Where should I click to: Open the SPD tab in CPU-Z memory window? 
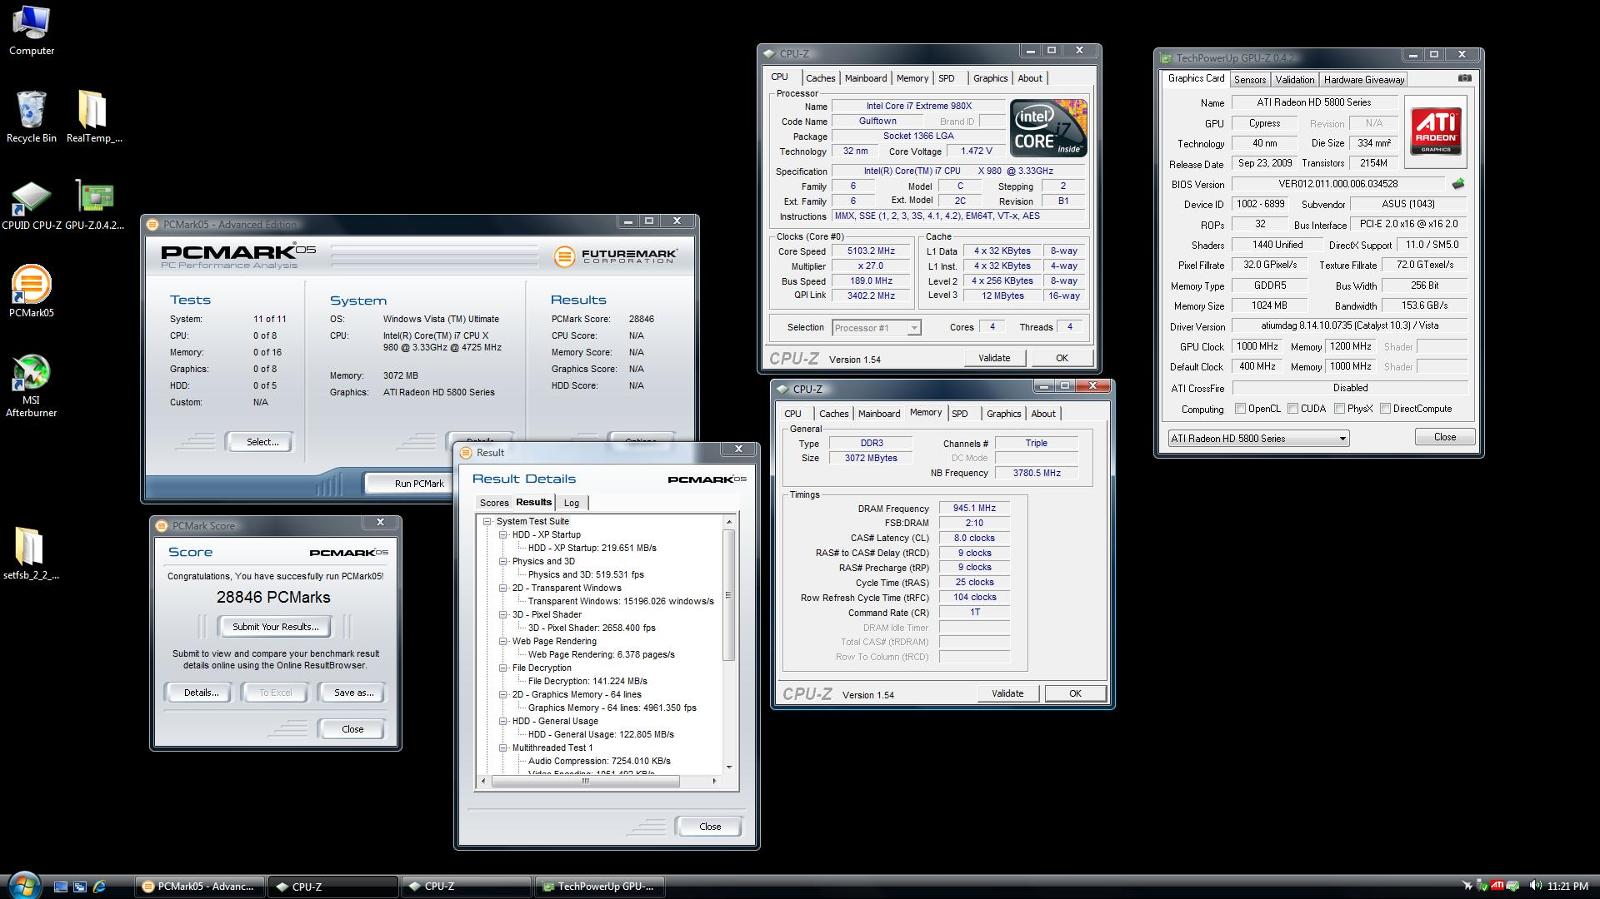(x=960, y=413)
